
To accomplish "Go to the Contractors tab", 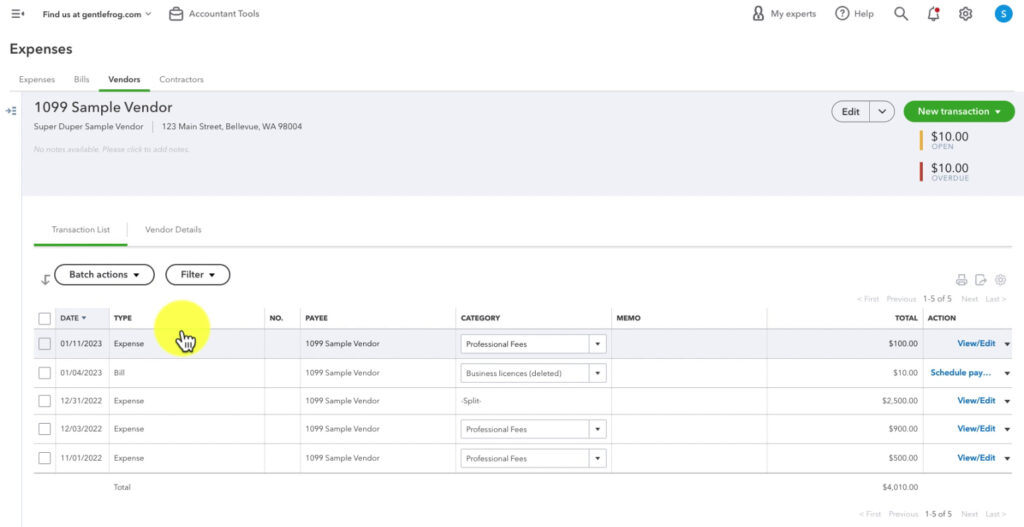I will click(x=182, y=80).
